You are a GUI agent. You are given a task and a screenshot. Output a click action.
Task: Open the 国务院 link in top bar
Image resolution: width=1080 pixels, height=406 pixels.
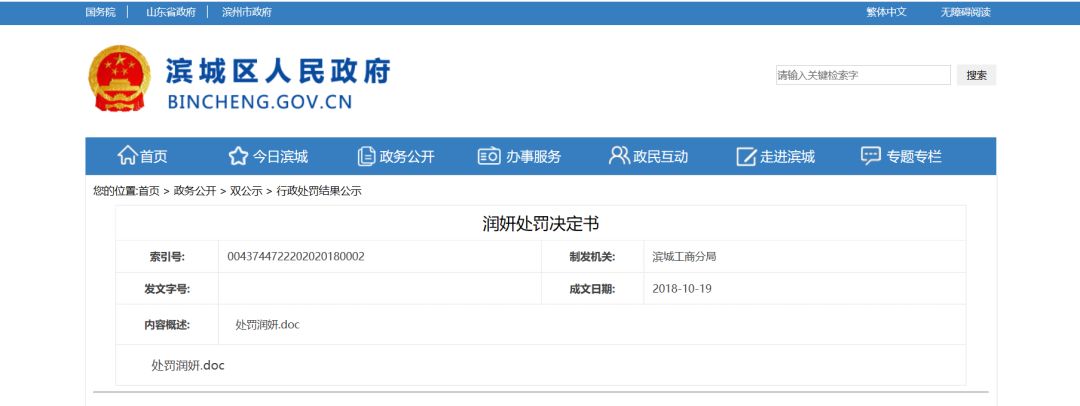100,12
